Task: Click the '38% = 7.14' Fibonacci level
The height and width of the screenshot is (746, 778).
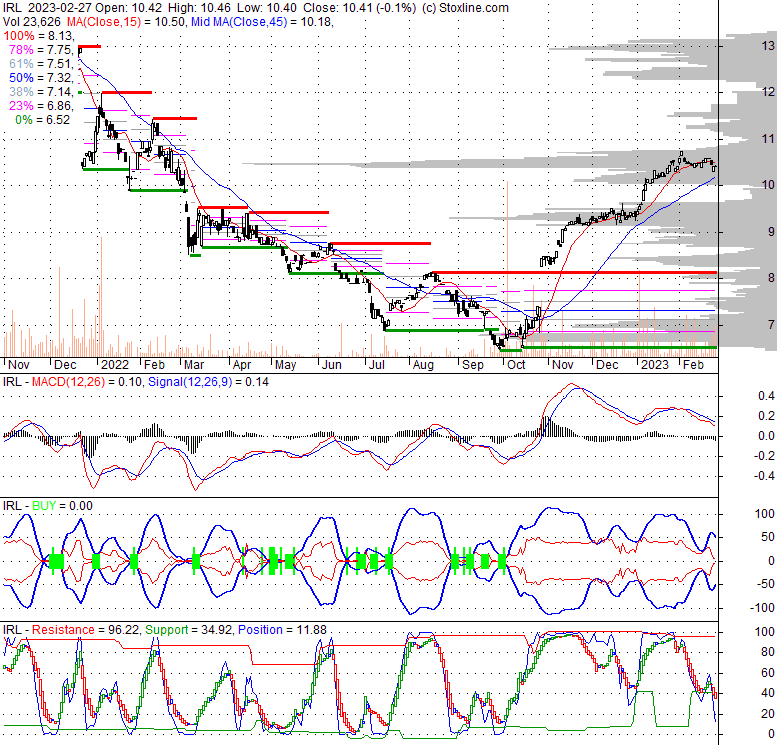Action: 41,92
